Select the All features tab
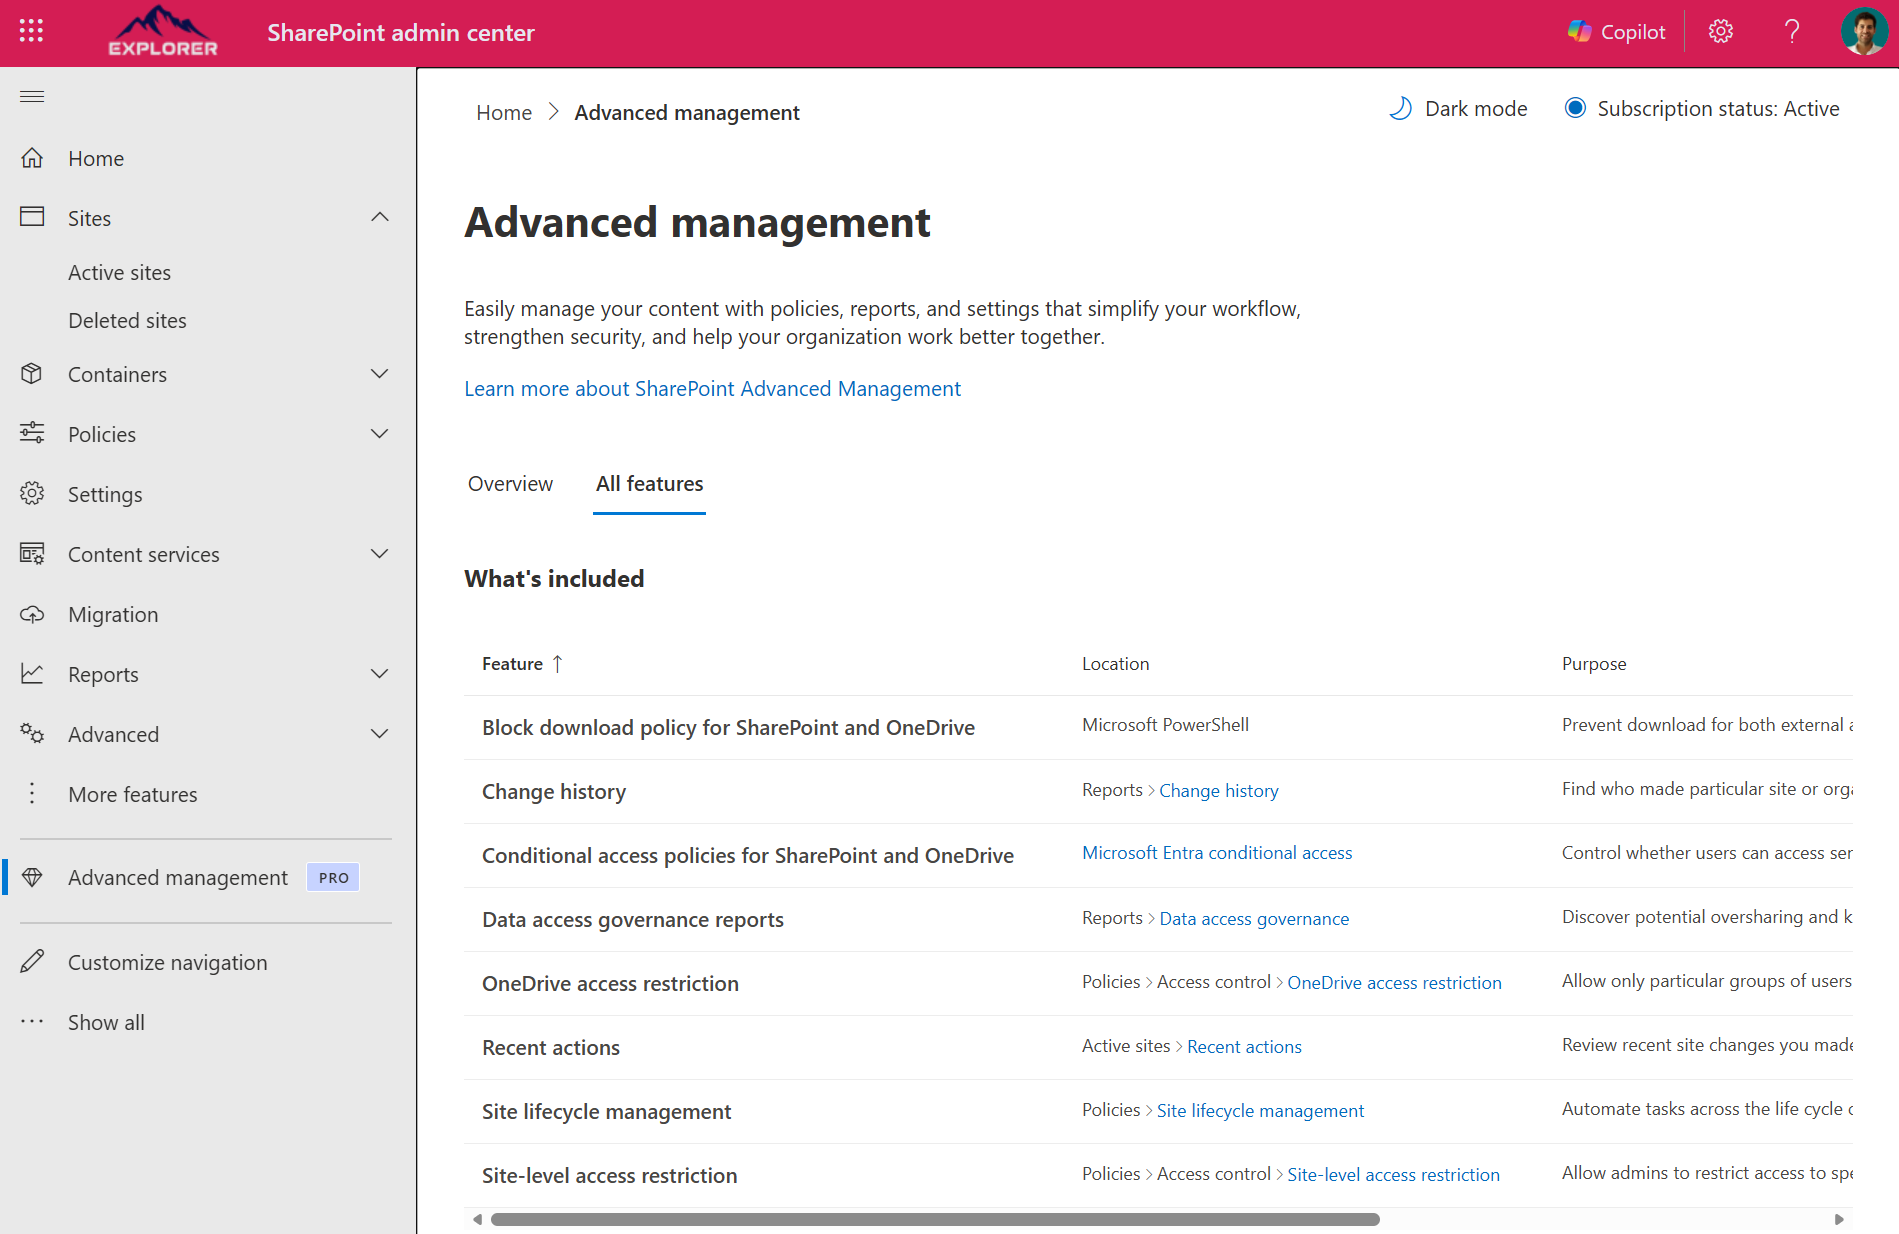Viewport: 1899px width, 1234px height. pyautogui.click(x=649, y=484)
